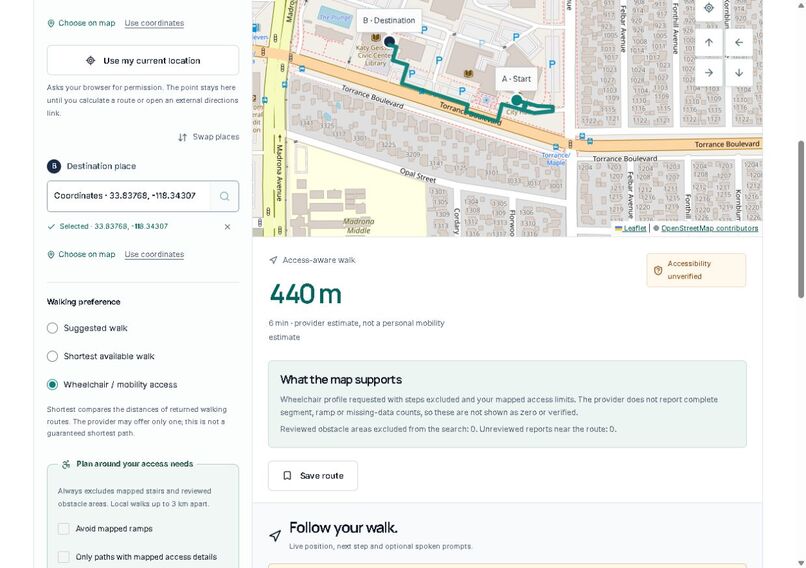Viewport: 806px width, 568px height.
Task: Click the destination search magnifier icon
Action: click(x=225, y=196)
